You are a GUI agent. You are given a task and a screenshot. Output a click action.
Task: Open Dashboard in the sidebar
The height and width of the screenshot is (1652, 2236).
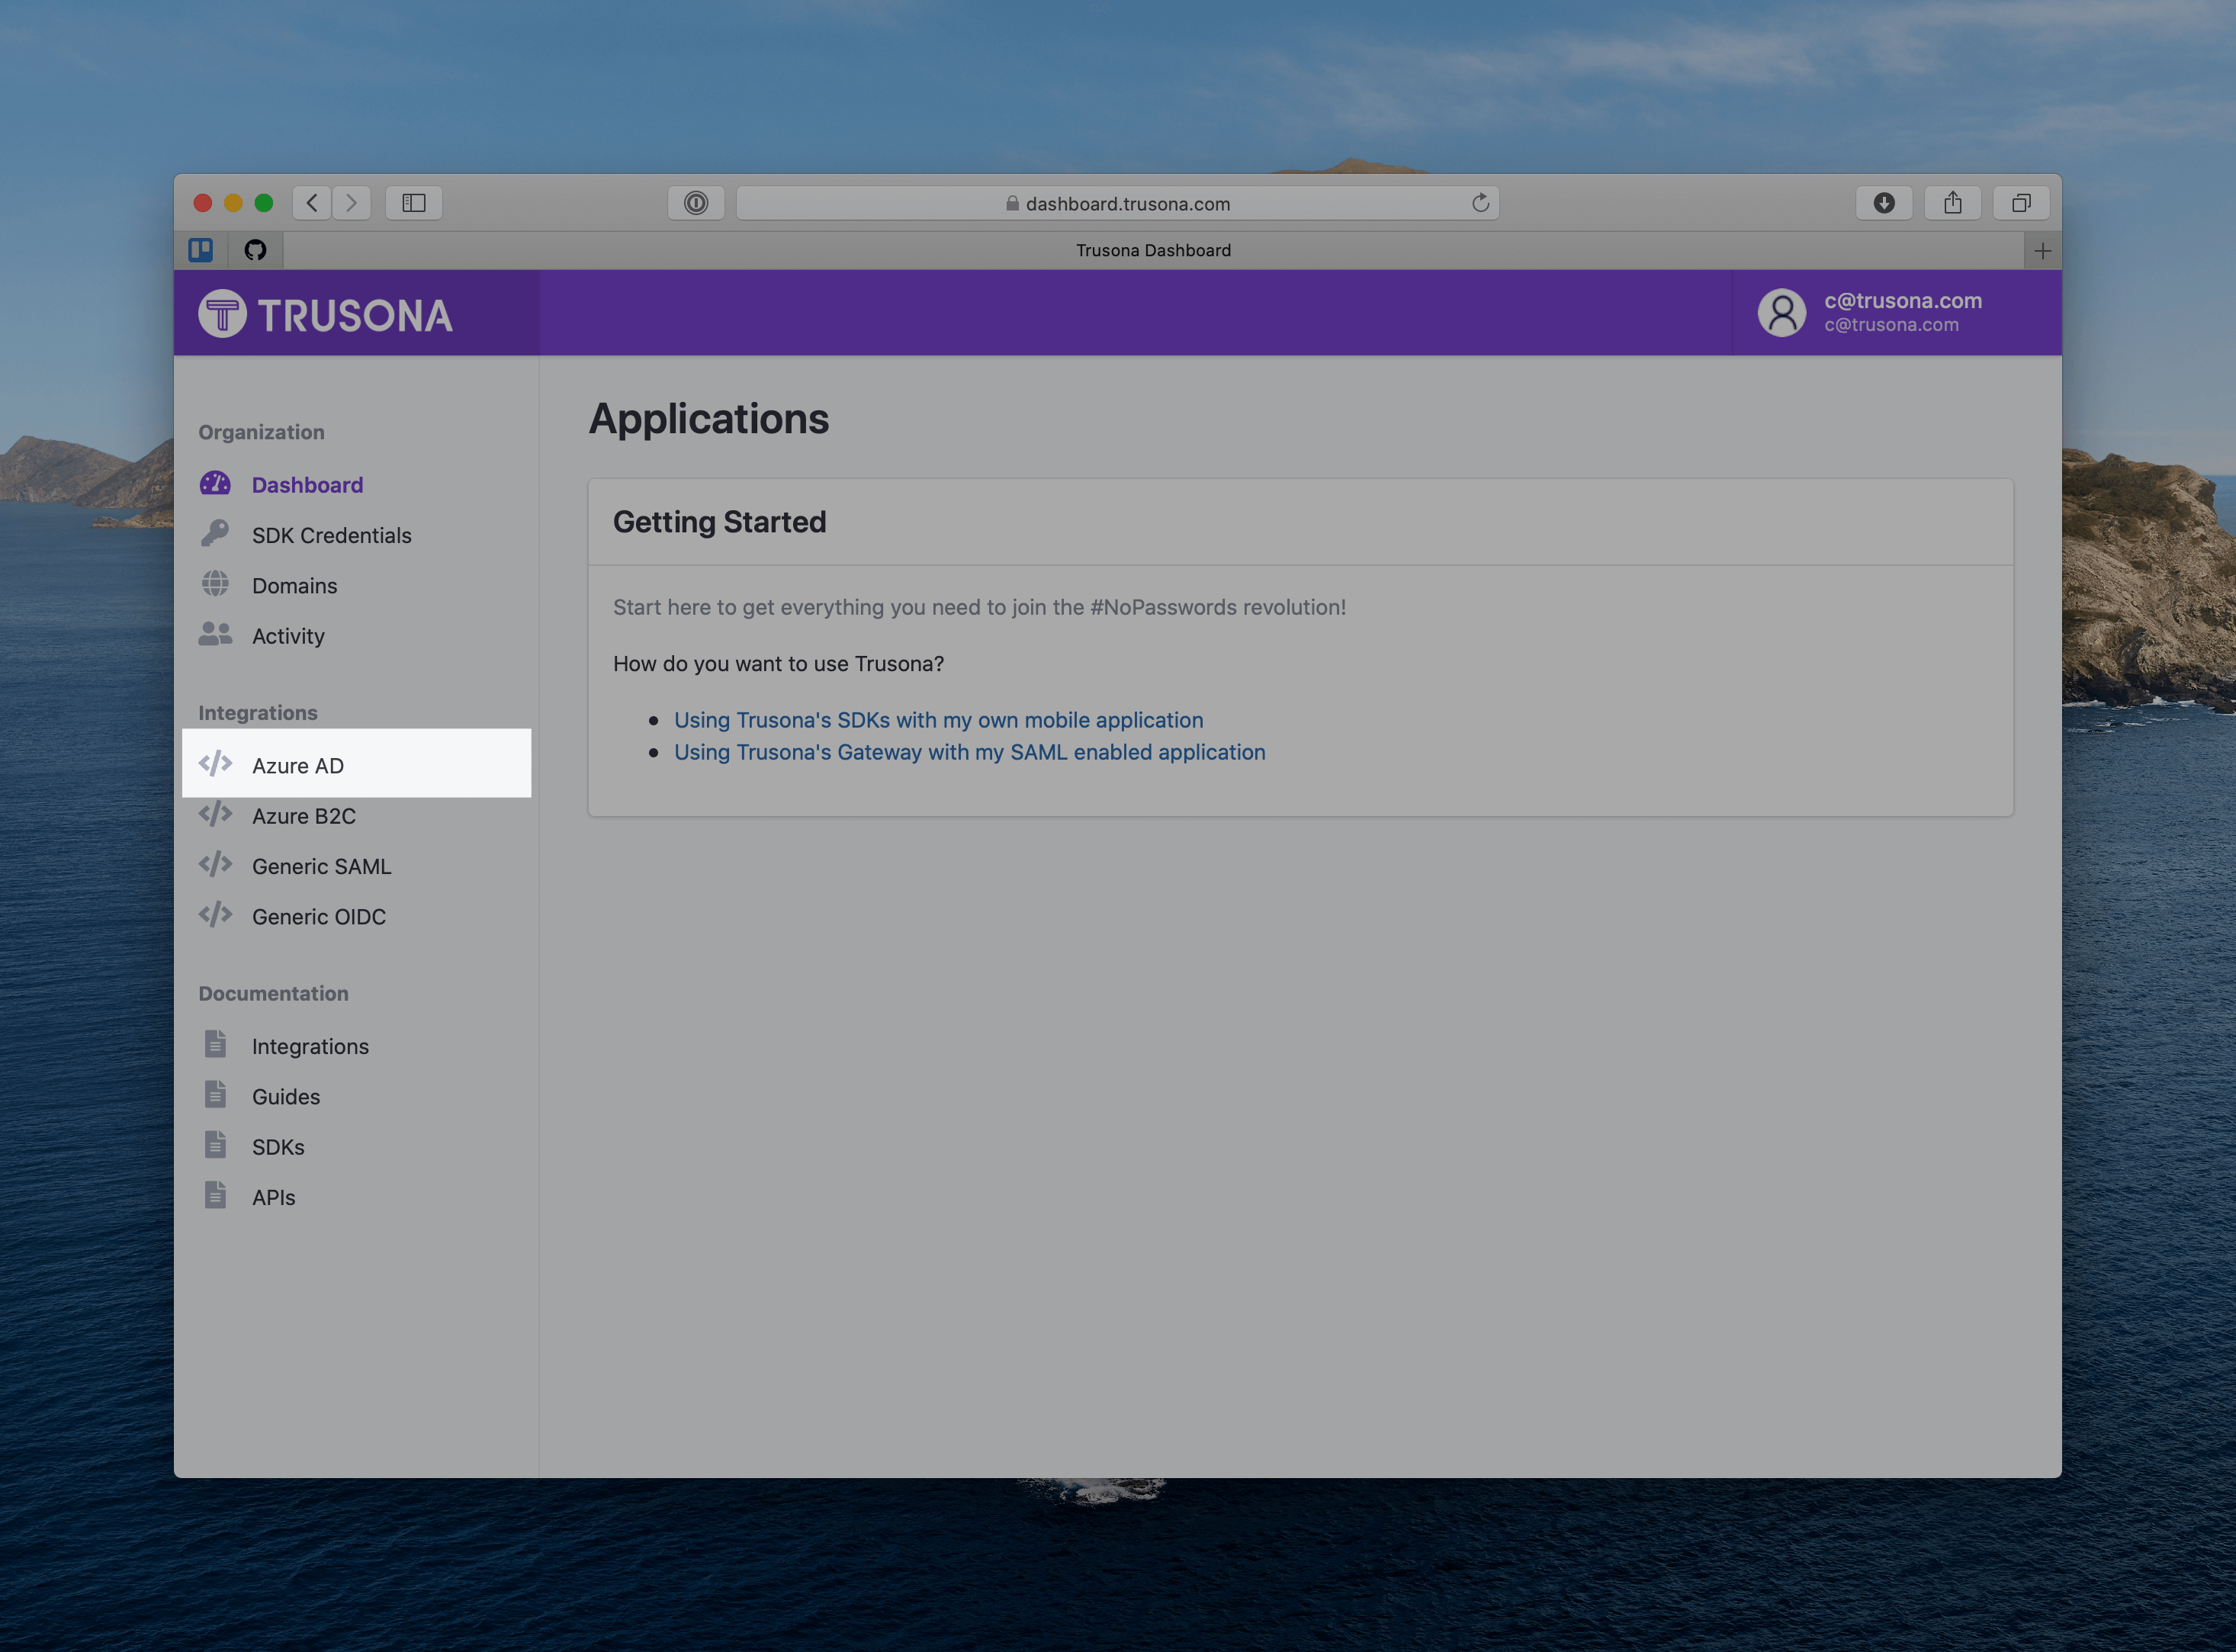coord(307,485)
